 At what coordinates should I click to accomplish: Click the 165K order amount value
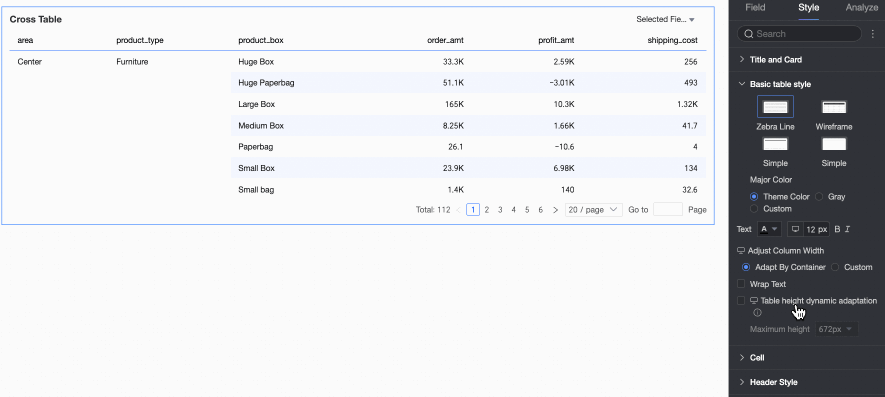pyautogui.click(x=454, y=104)
